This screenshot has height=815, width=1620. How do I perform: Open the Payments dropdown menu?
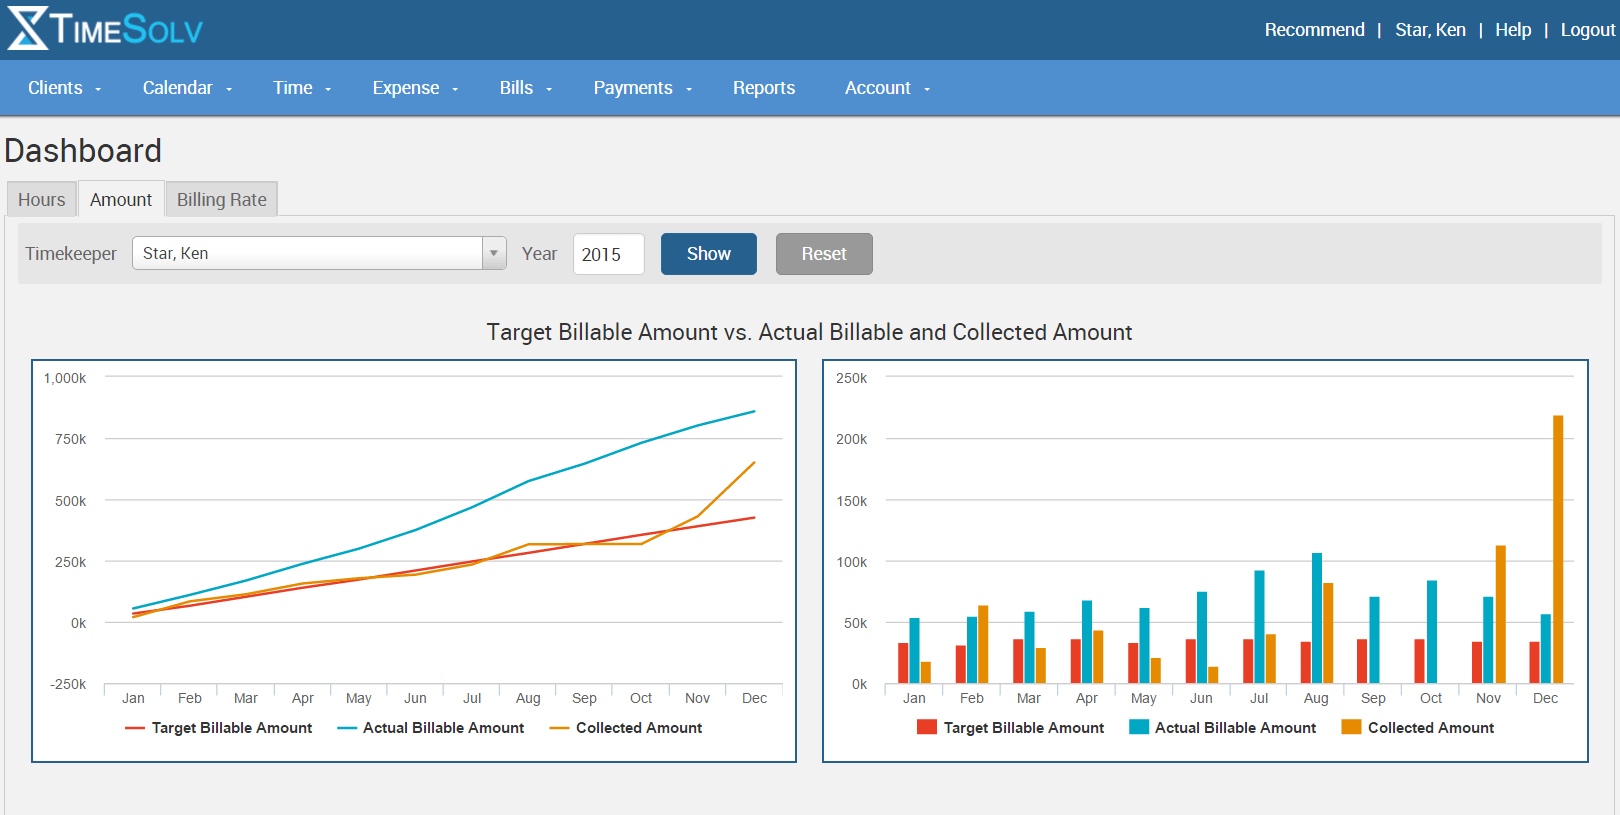point(642,88)
